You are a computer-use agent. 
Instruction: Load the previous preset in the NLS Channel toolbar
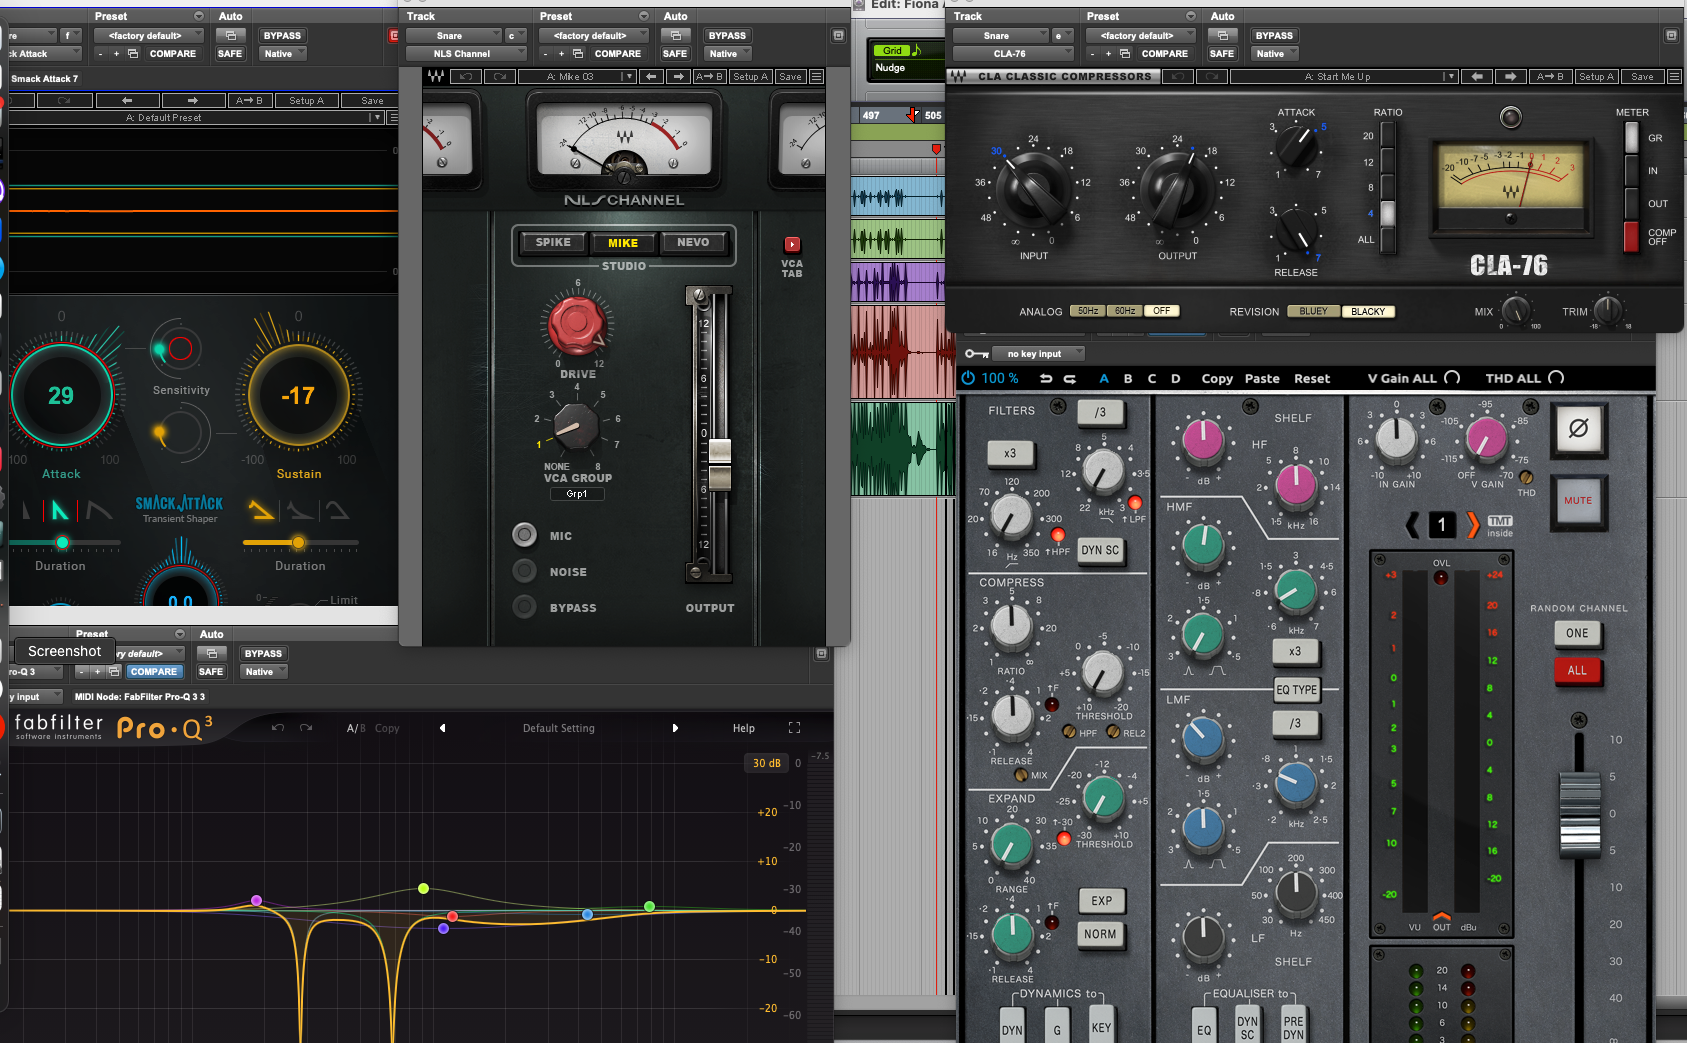(651, 76)
